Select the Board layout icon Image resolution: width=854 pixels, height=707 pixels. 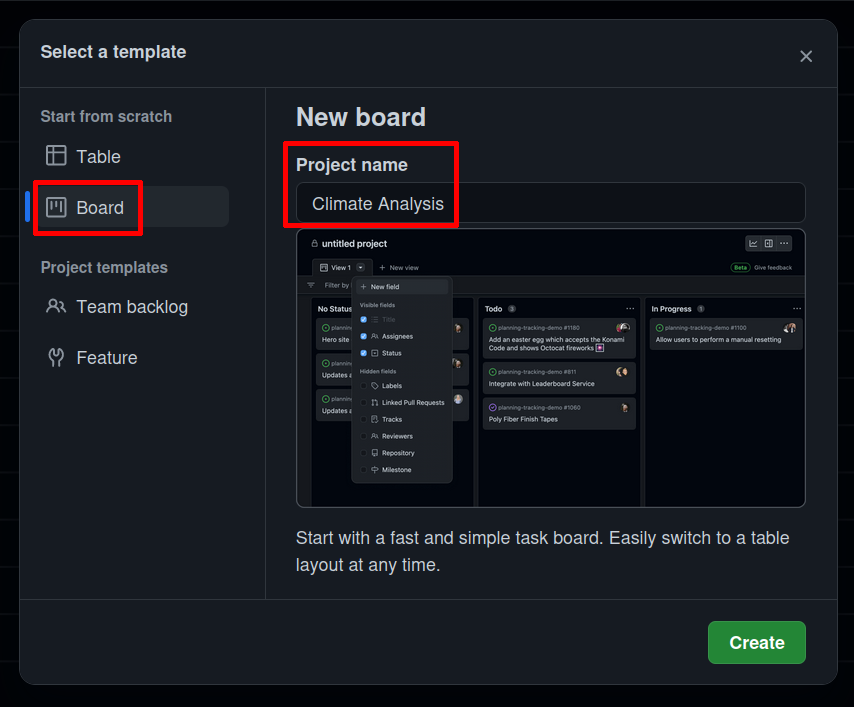pyautogui.click(x=58, y=208)
